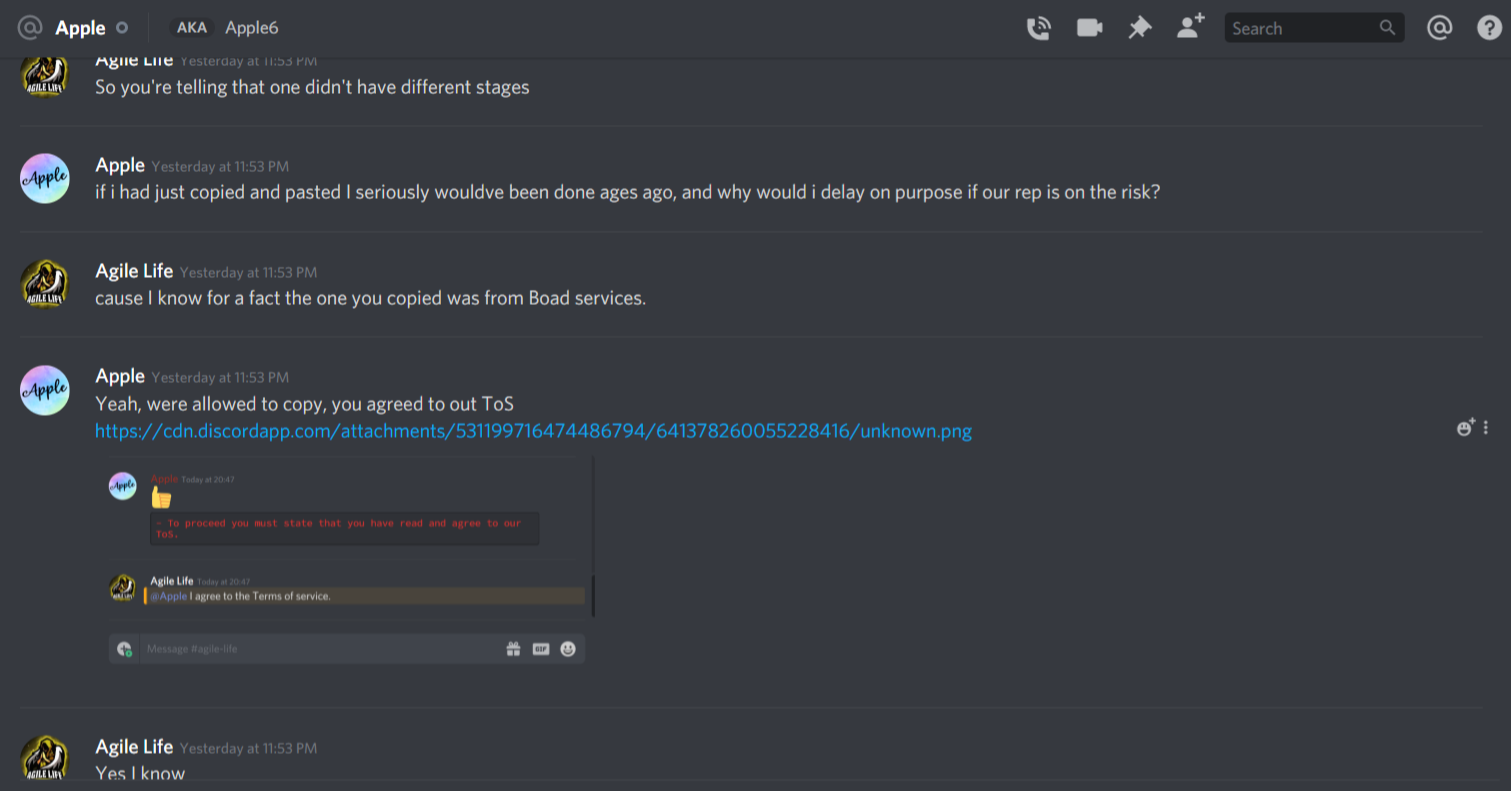Image resolution: width=1511 pixels, height=791 pixels.
Task: Click the Agile Life username above "Yes I know"
Action: tap(134, 747)
